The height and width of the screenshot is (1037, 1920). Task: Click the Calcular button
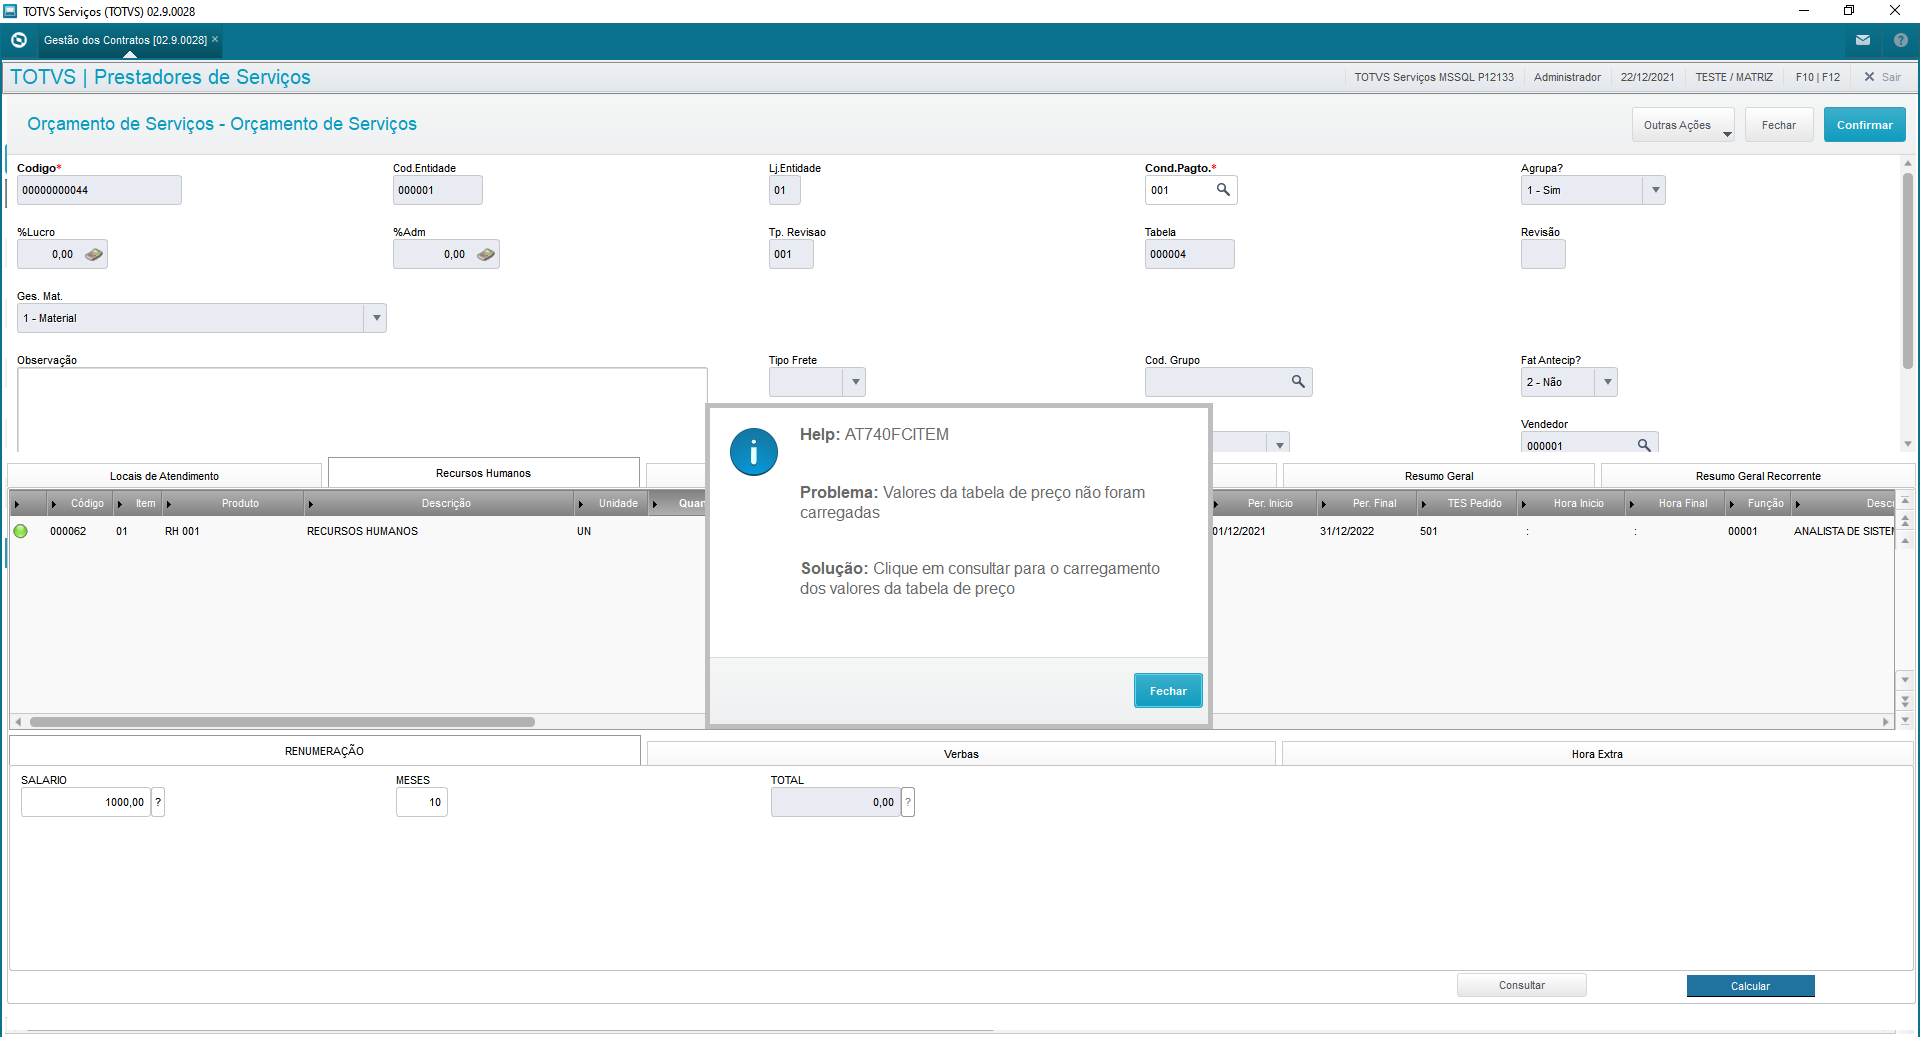(x=1750, y=986)
